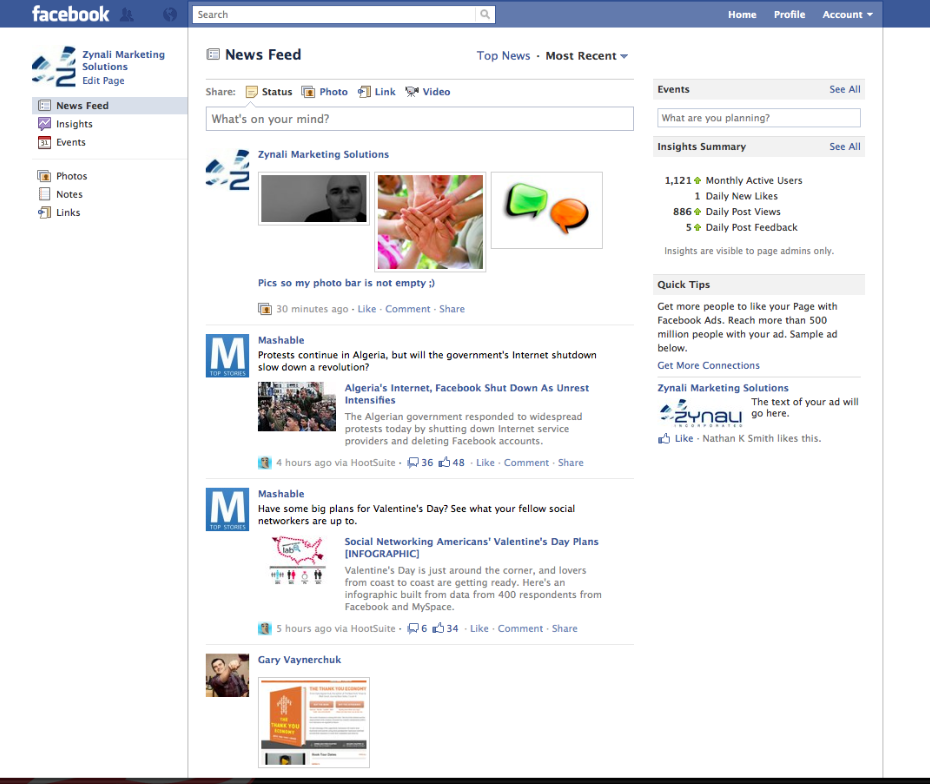The width and height of the screenshot is (930, 784).
Task: Click '1,121 Monthly Active Users' stat
Action: pyautogui.click(x=733, y=180)
